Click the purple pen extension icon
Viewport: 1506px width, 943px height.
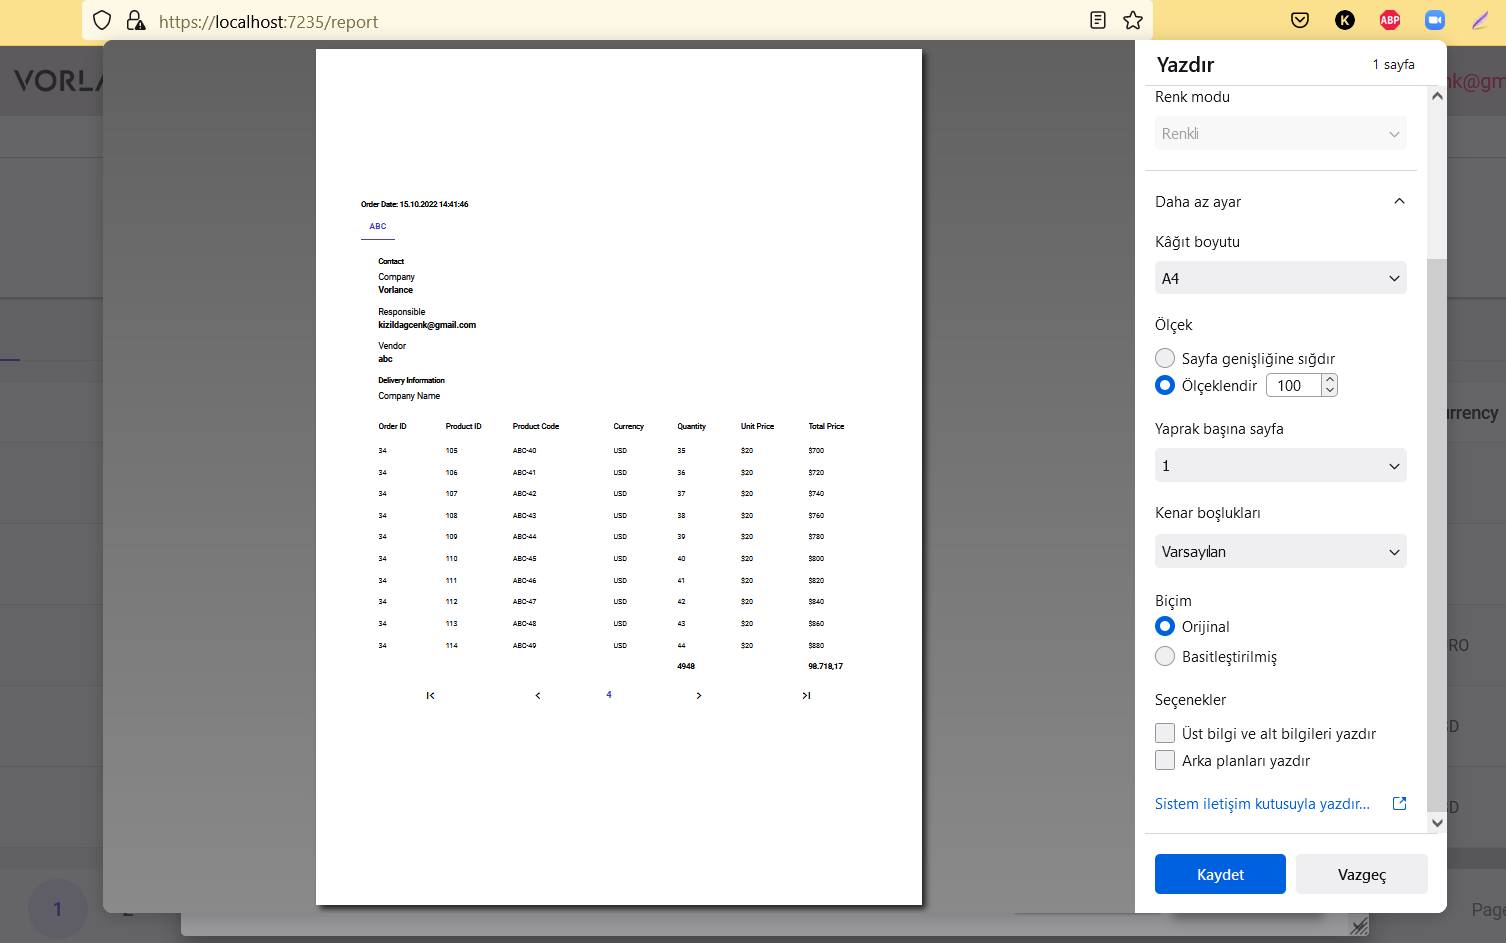(x=1480, y=20)
